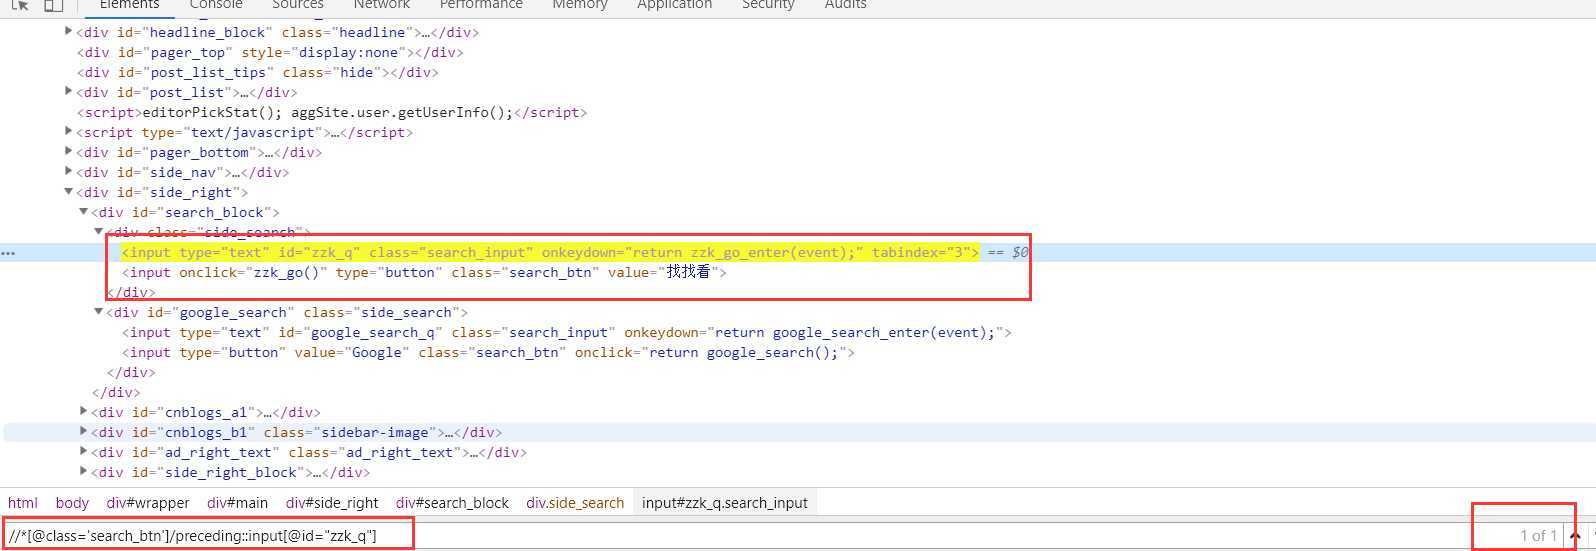
Task: Open the Application tab
Action: tap(675, 4)
